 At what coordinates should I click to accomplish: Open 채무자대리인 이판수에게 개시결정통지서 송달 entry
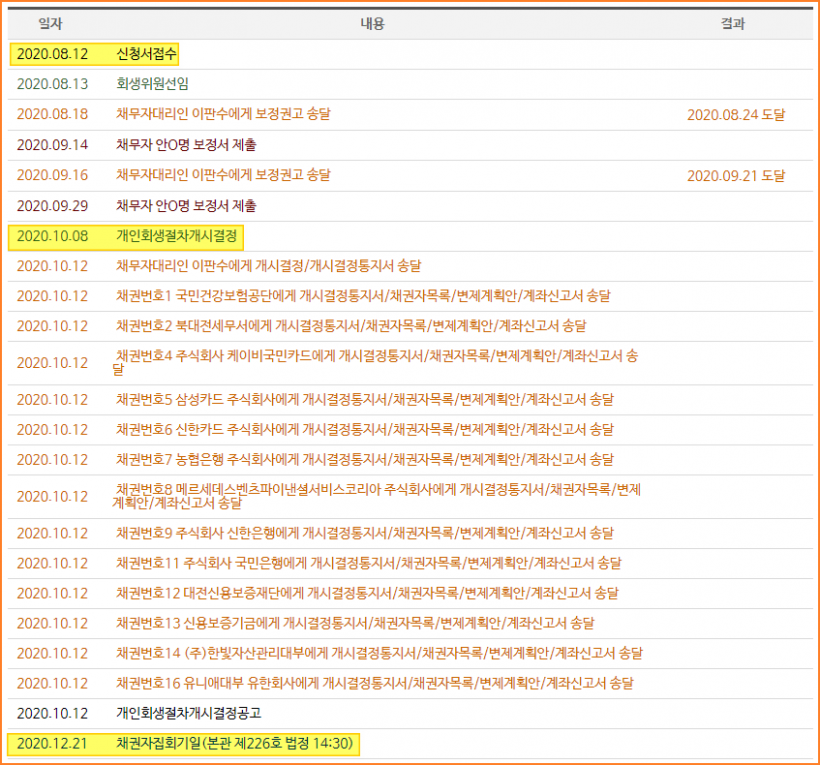(268, 266)
